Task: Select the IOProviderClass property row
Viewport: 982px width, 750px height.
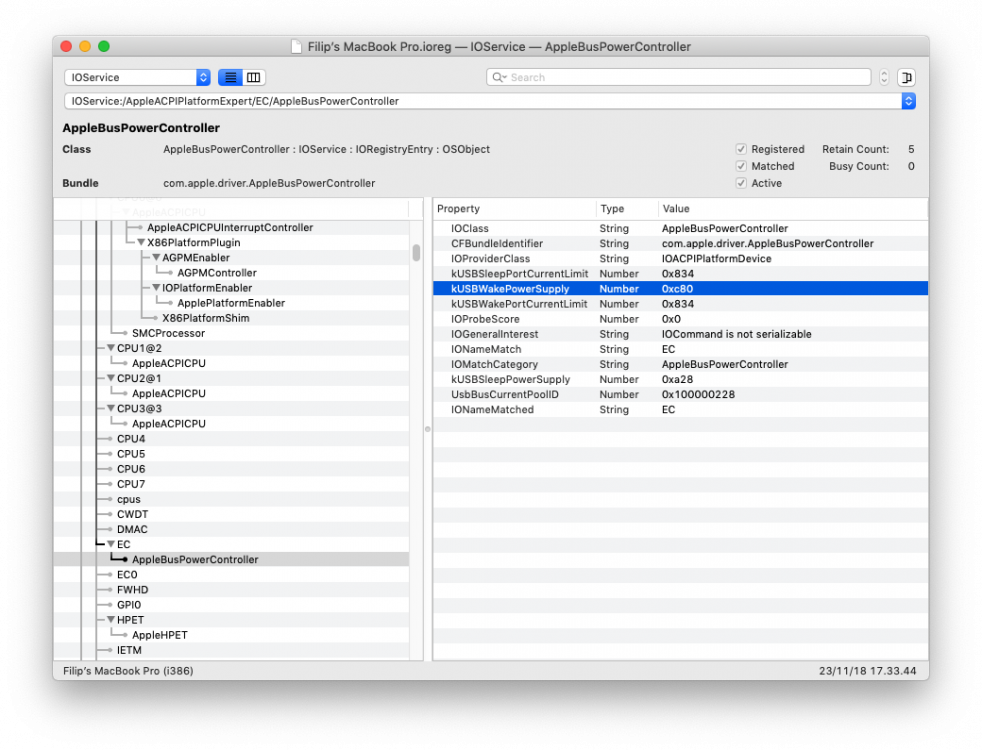Action: coord(680,259)
